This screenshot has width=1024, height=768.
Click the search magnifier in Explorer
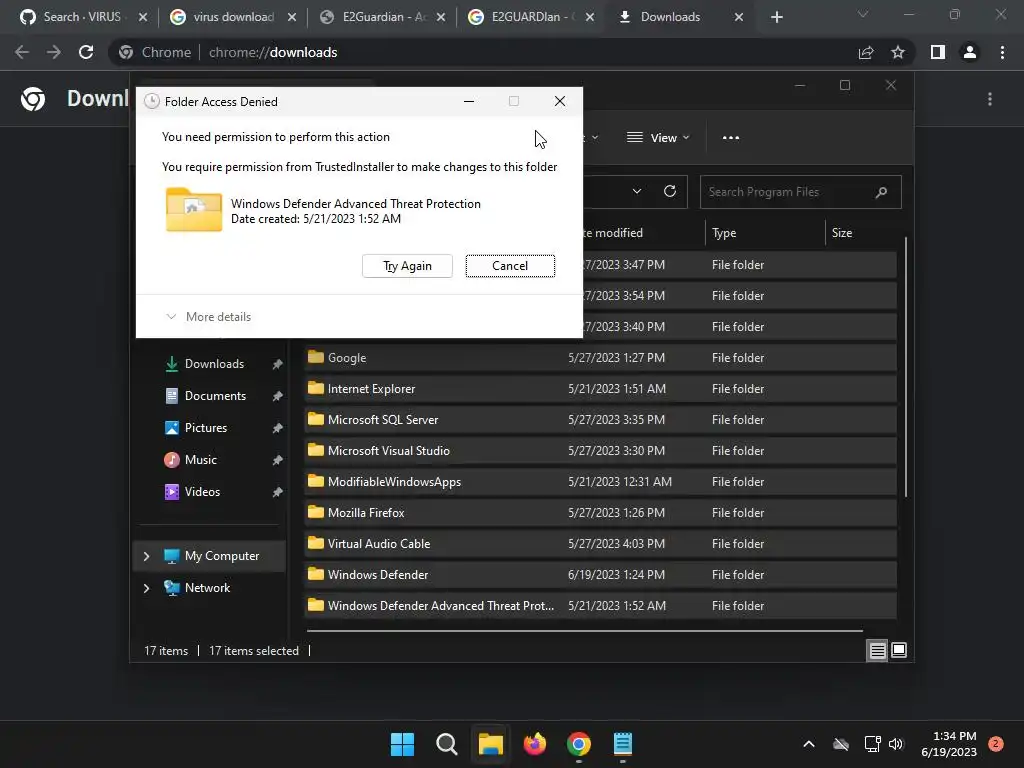(x=881, y=192)
